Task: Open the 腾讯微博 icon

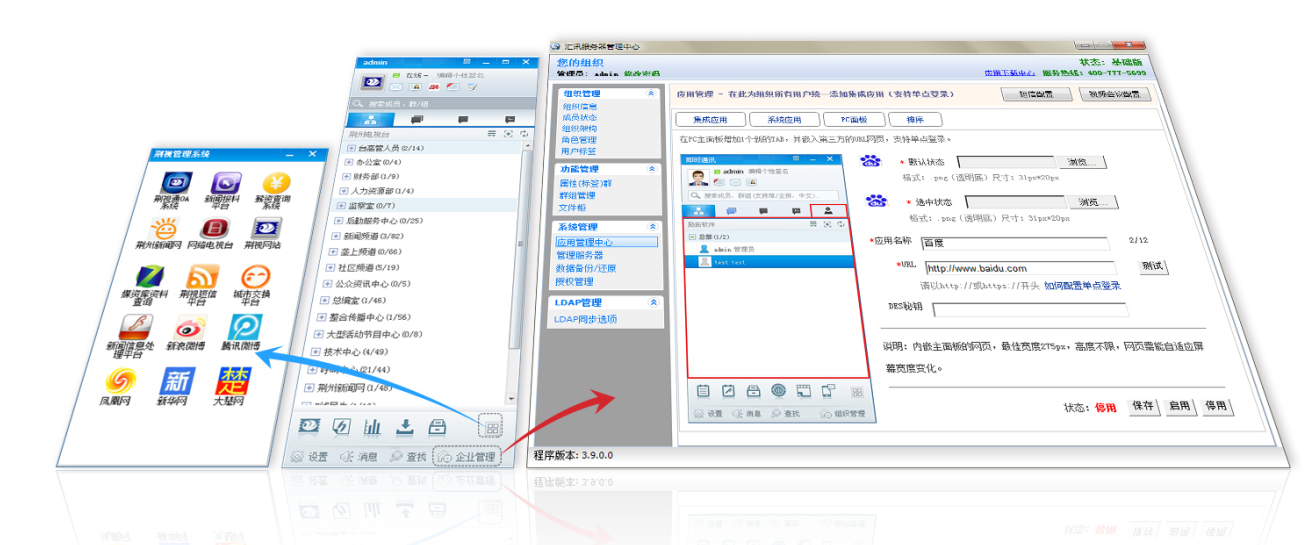Action: coord(243,327)
